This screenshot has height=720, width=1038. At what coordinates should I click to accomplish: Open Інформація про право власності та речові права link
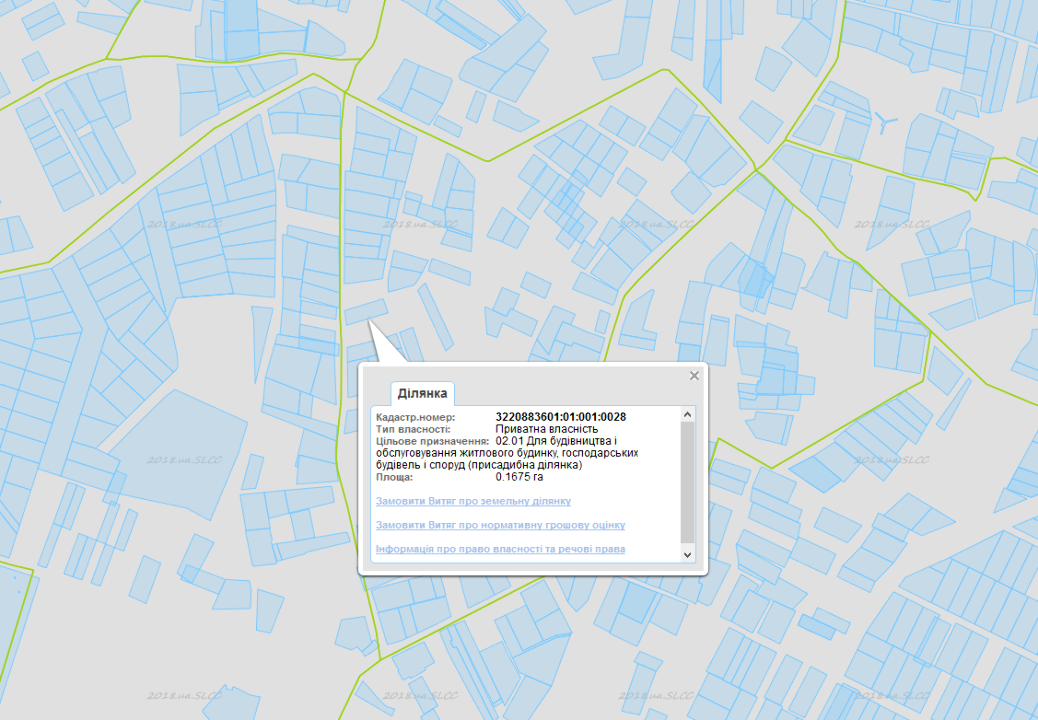click(x=500, y=549)
